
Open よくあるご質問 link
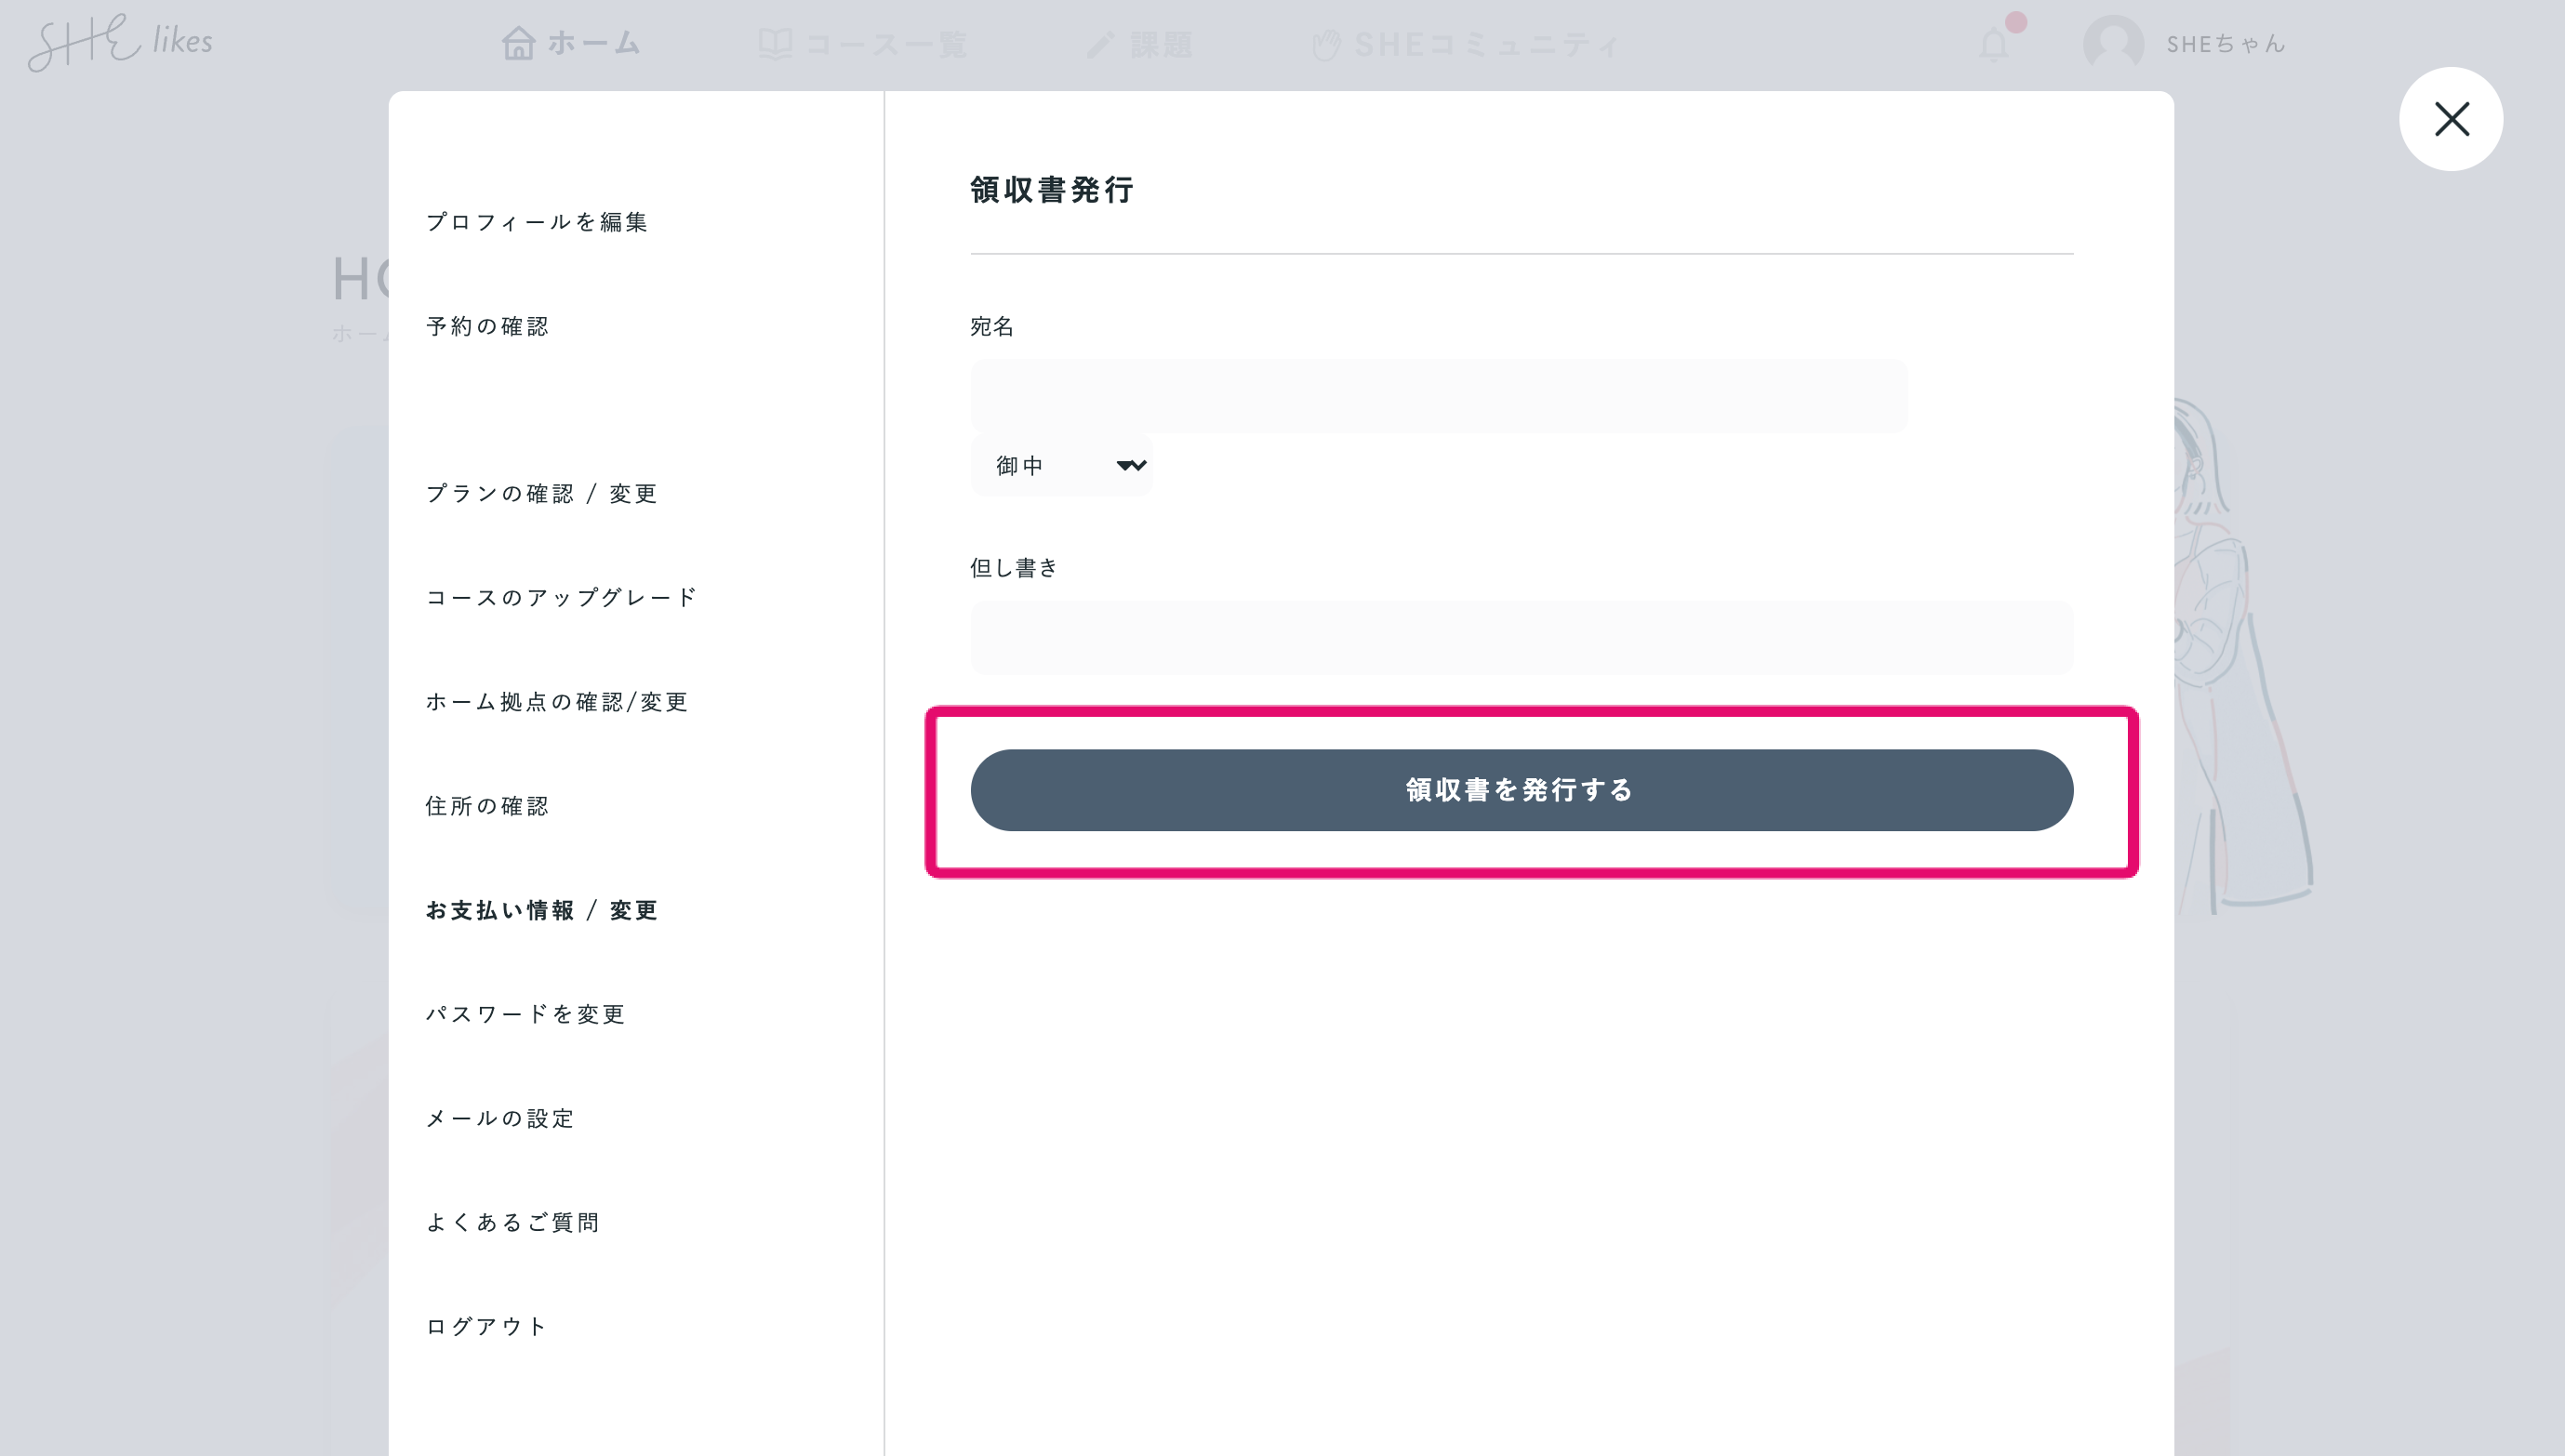513,1222
